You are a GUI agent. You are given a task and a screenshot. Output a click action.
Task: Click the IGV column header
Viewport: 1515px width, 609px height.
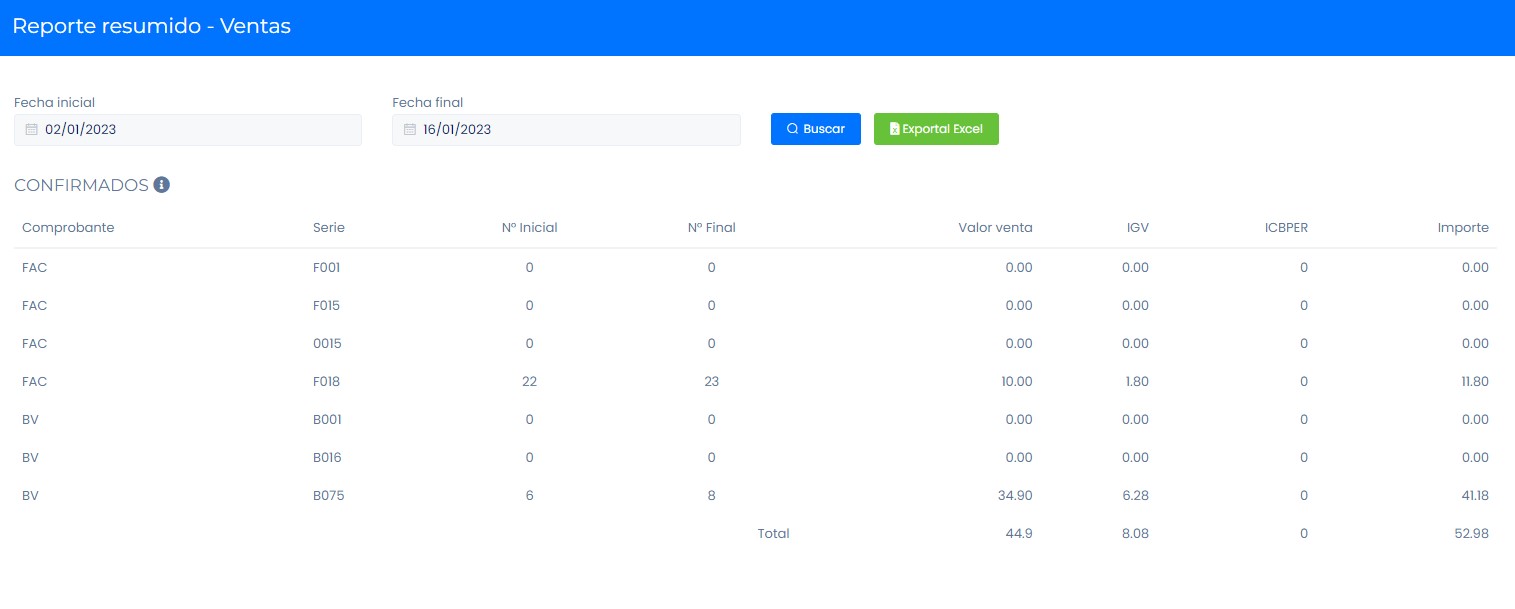[x=1137, y=228]
